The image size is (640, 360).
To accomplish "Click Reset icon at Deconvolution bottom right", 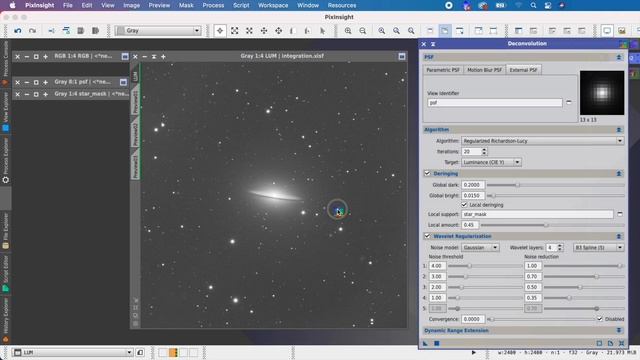I will click(x=621, y=343).
